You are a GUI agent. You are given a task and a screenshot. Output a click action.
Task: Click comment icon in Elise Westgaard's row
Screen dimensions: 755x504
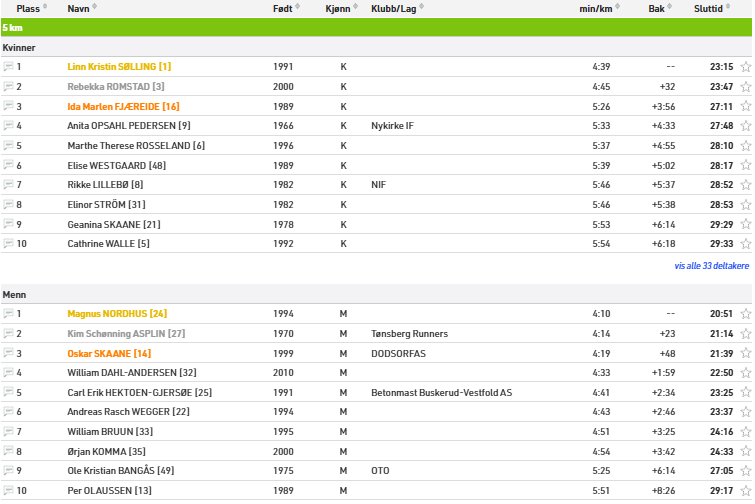tap(9, 165)
